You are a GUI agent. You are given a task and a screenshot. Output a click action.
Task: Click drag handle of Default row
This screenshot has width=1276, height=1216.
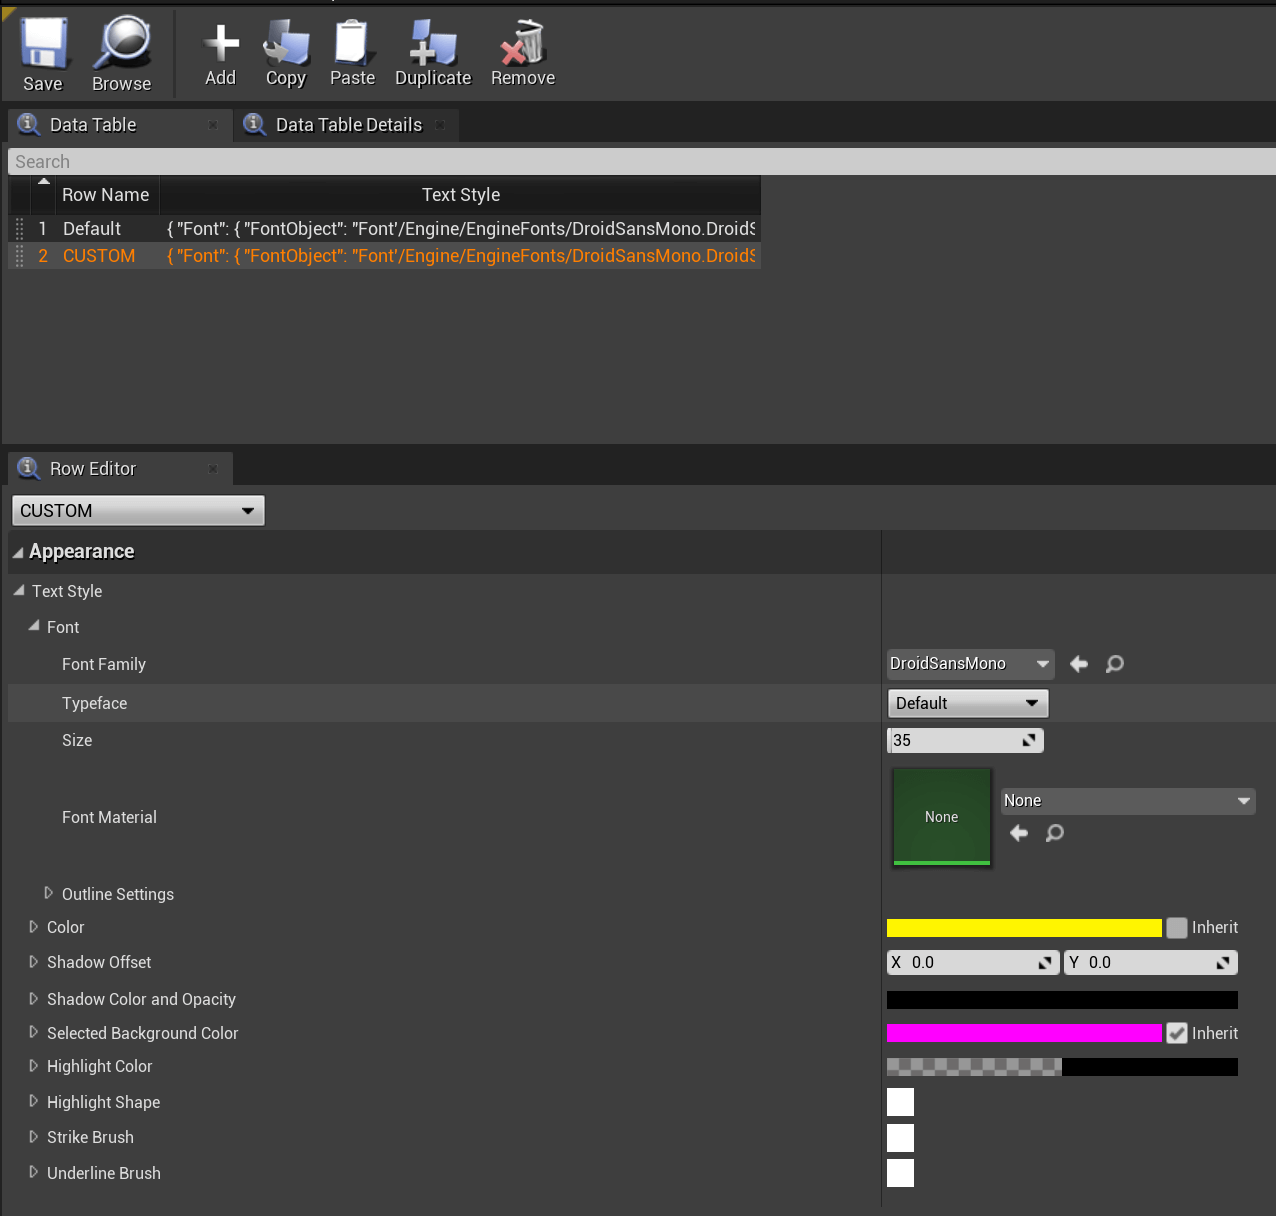point(19,229)
